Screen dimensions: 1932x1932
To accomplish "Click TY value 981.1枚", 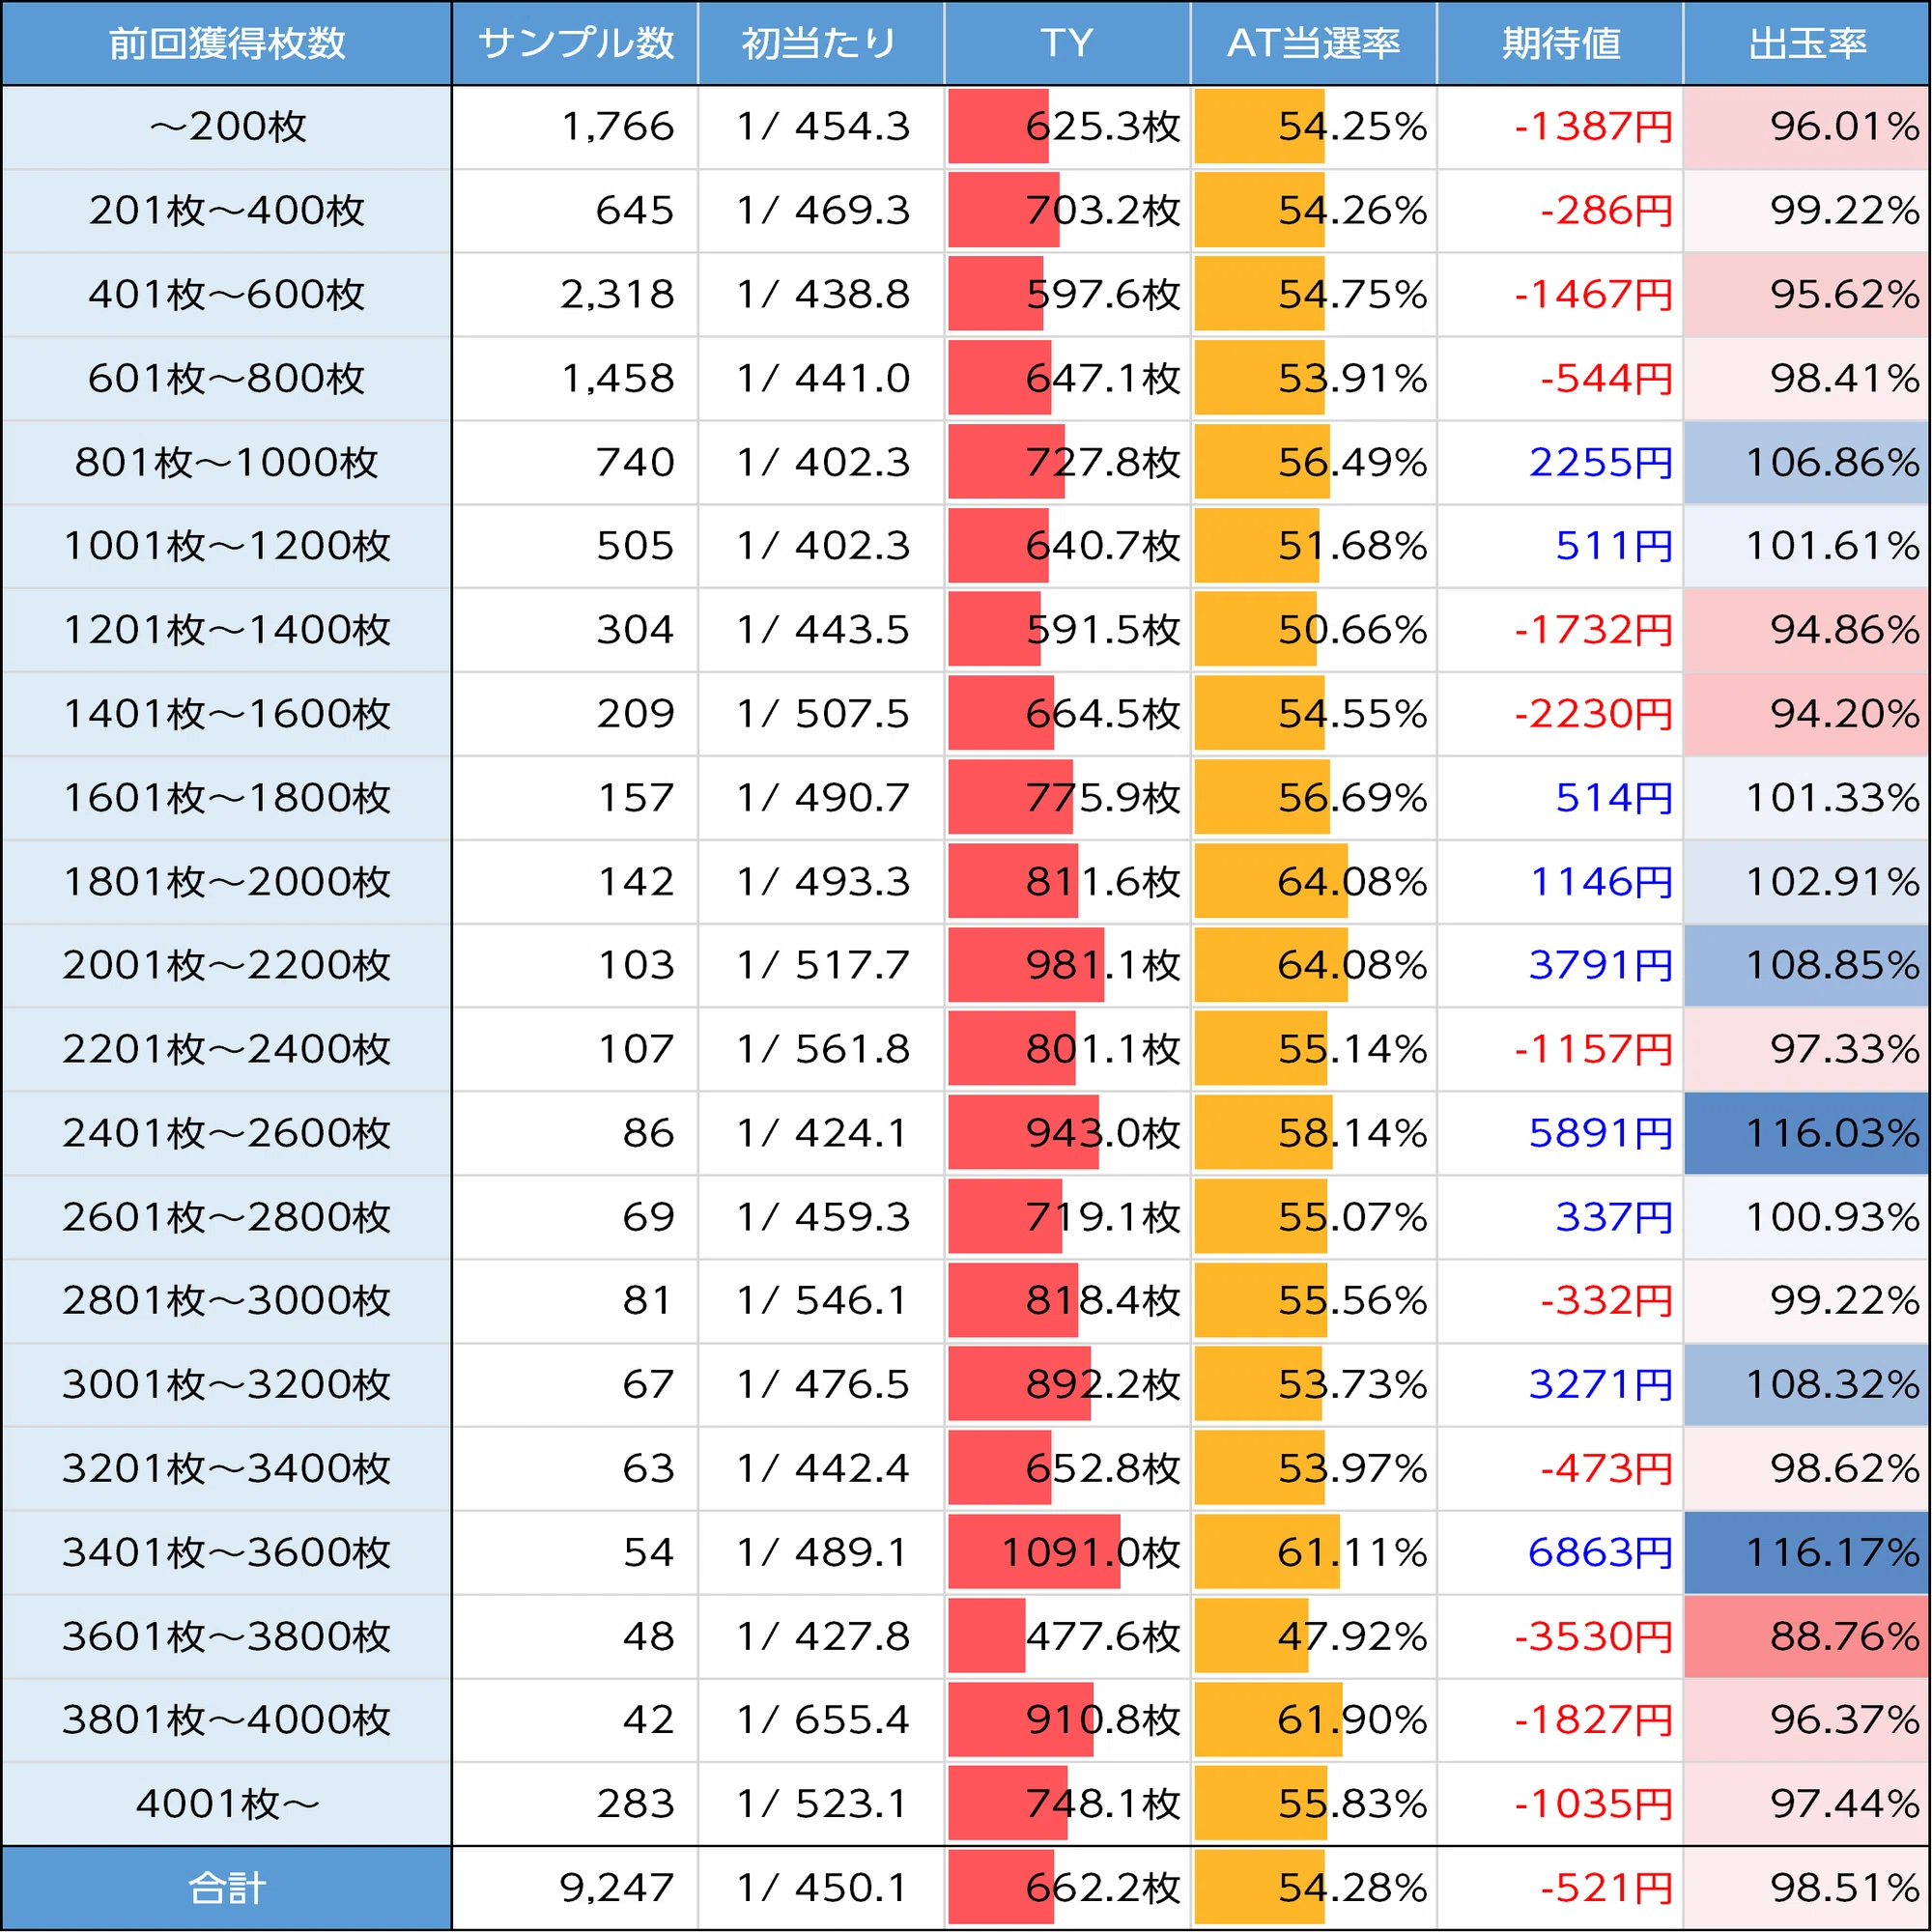I will (x=1104, y=965).
